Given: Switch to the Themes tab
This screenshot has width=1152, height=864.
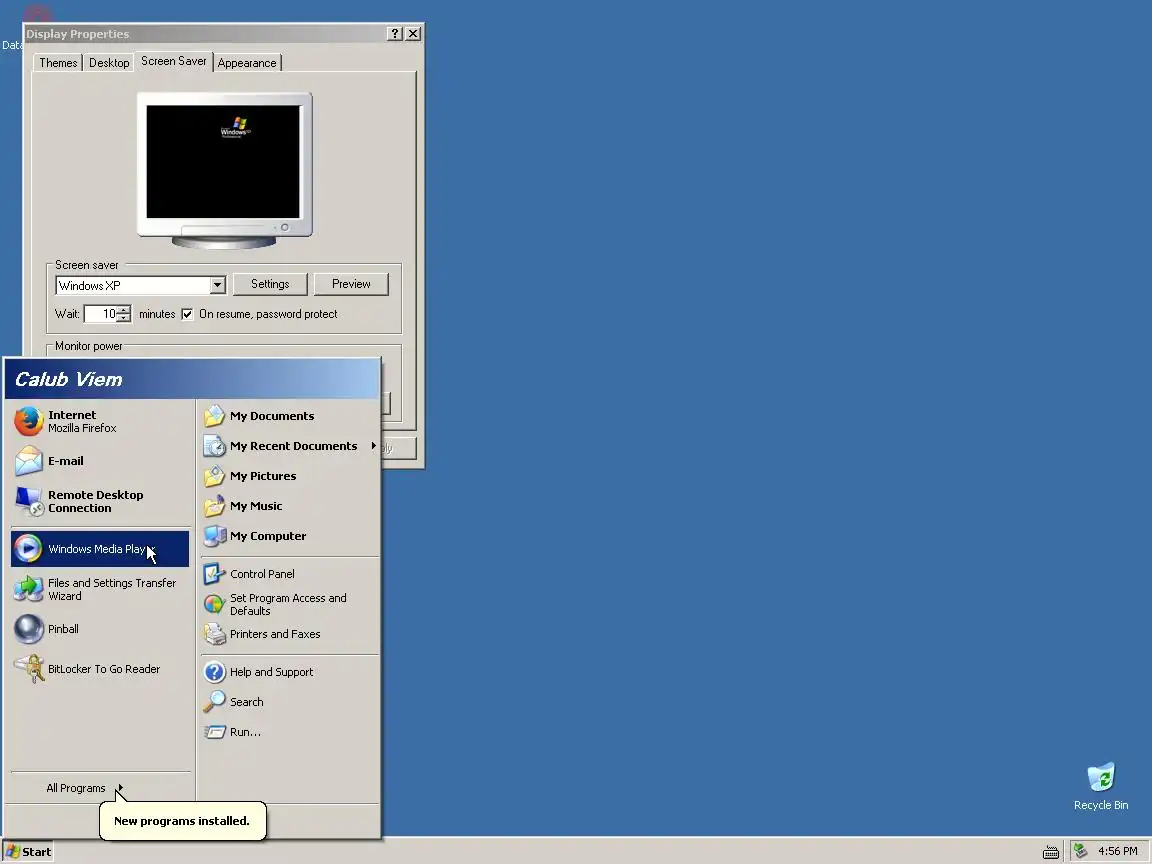Looking at the screenshot, I should pyautogui.click(x=58, y=63).
